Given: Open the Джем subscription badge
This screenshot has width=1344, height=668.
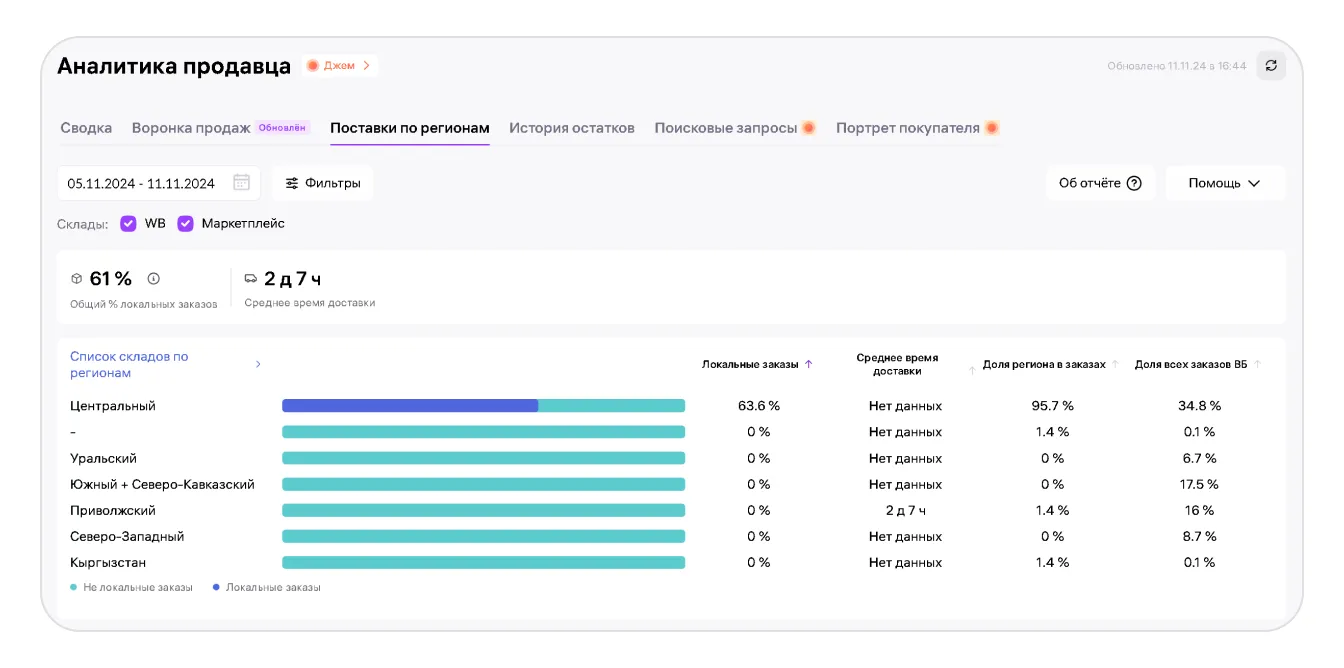Looking at the screenshot, I should pos(339,66).
